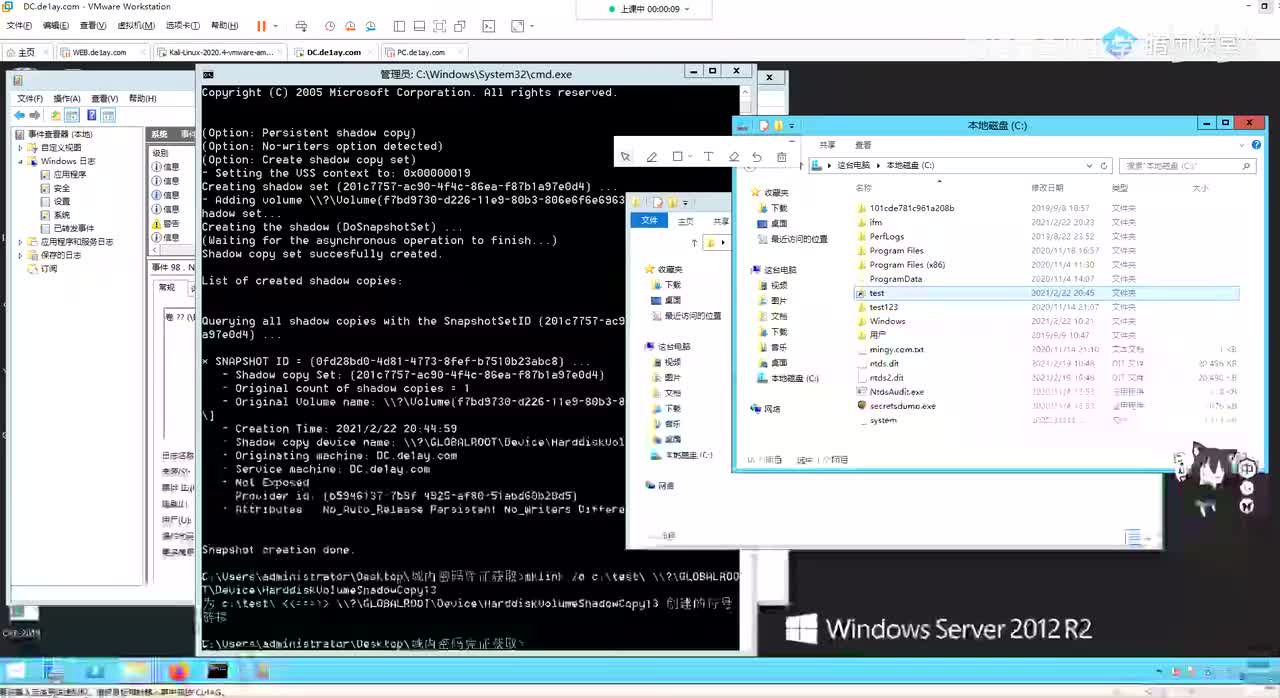Clear annotations with the trash icon
This screenshot has width=1280, height=698.
pyautogui.click(x=782, y=157)
